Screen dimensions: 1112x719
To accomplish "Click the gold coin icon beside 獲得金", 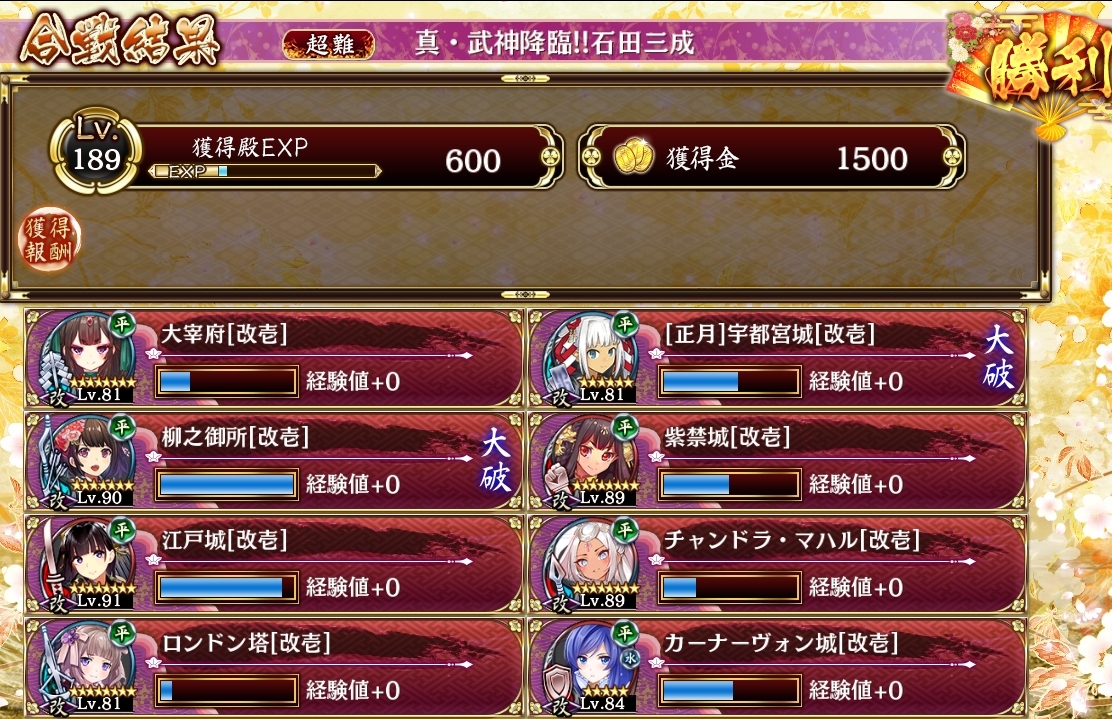I will tap(633, 157).
